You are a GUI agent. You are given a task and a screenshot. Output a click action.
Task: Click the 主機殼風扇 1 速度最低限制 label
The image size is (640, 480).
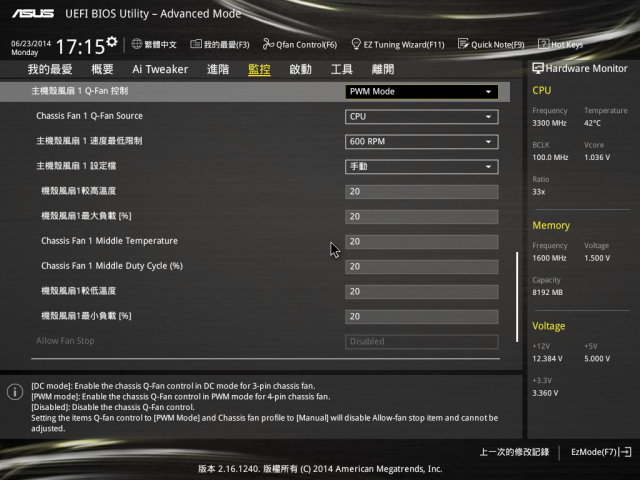tap(89, 141)
